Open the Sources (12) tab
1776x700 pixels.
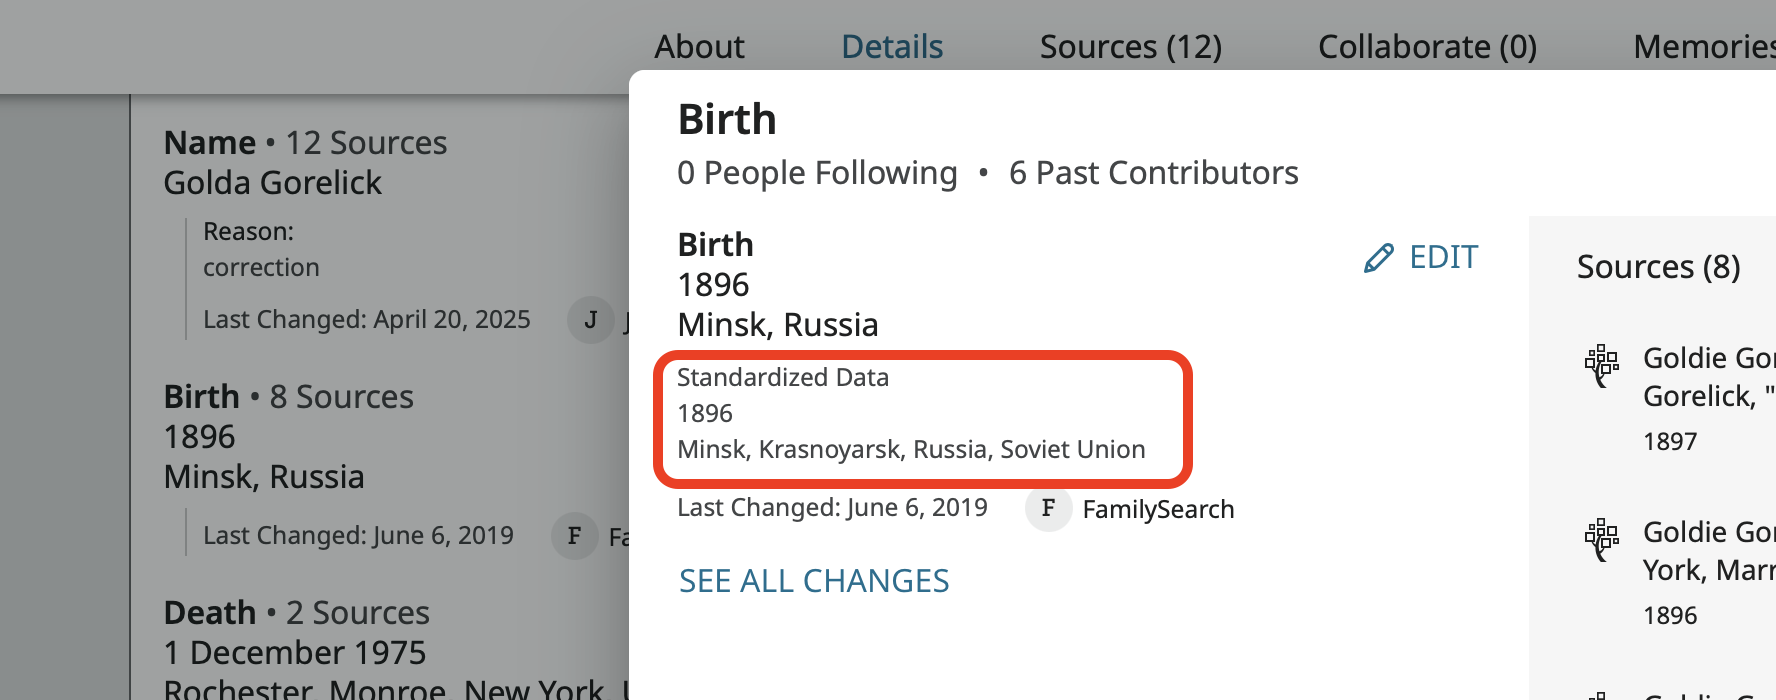[1130, 47]
